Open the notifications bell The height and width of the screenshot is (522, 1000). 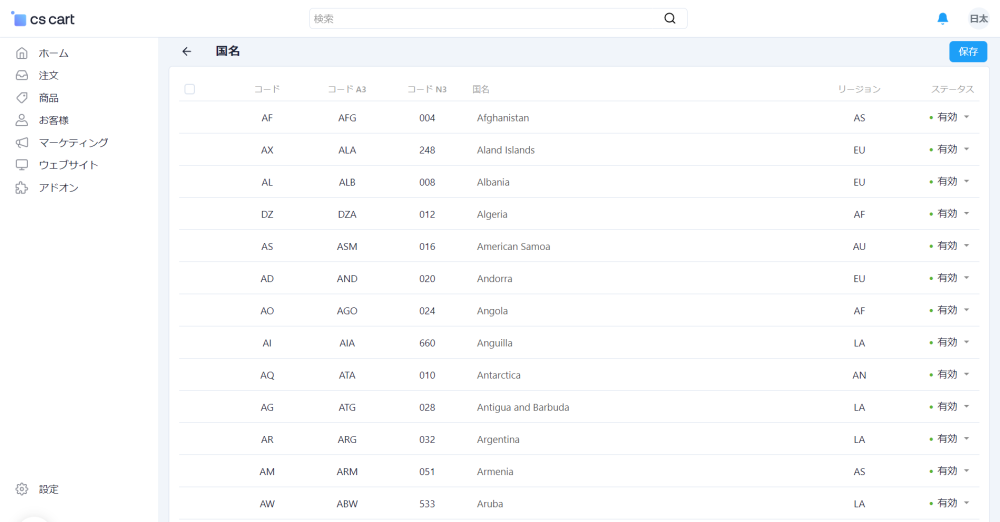943,19
